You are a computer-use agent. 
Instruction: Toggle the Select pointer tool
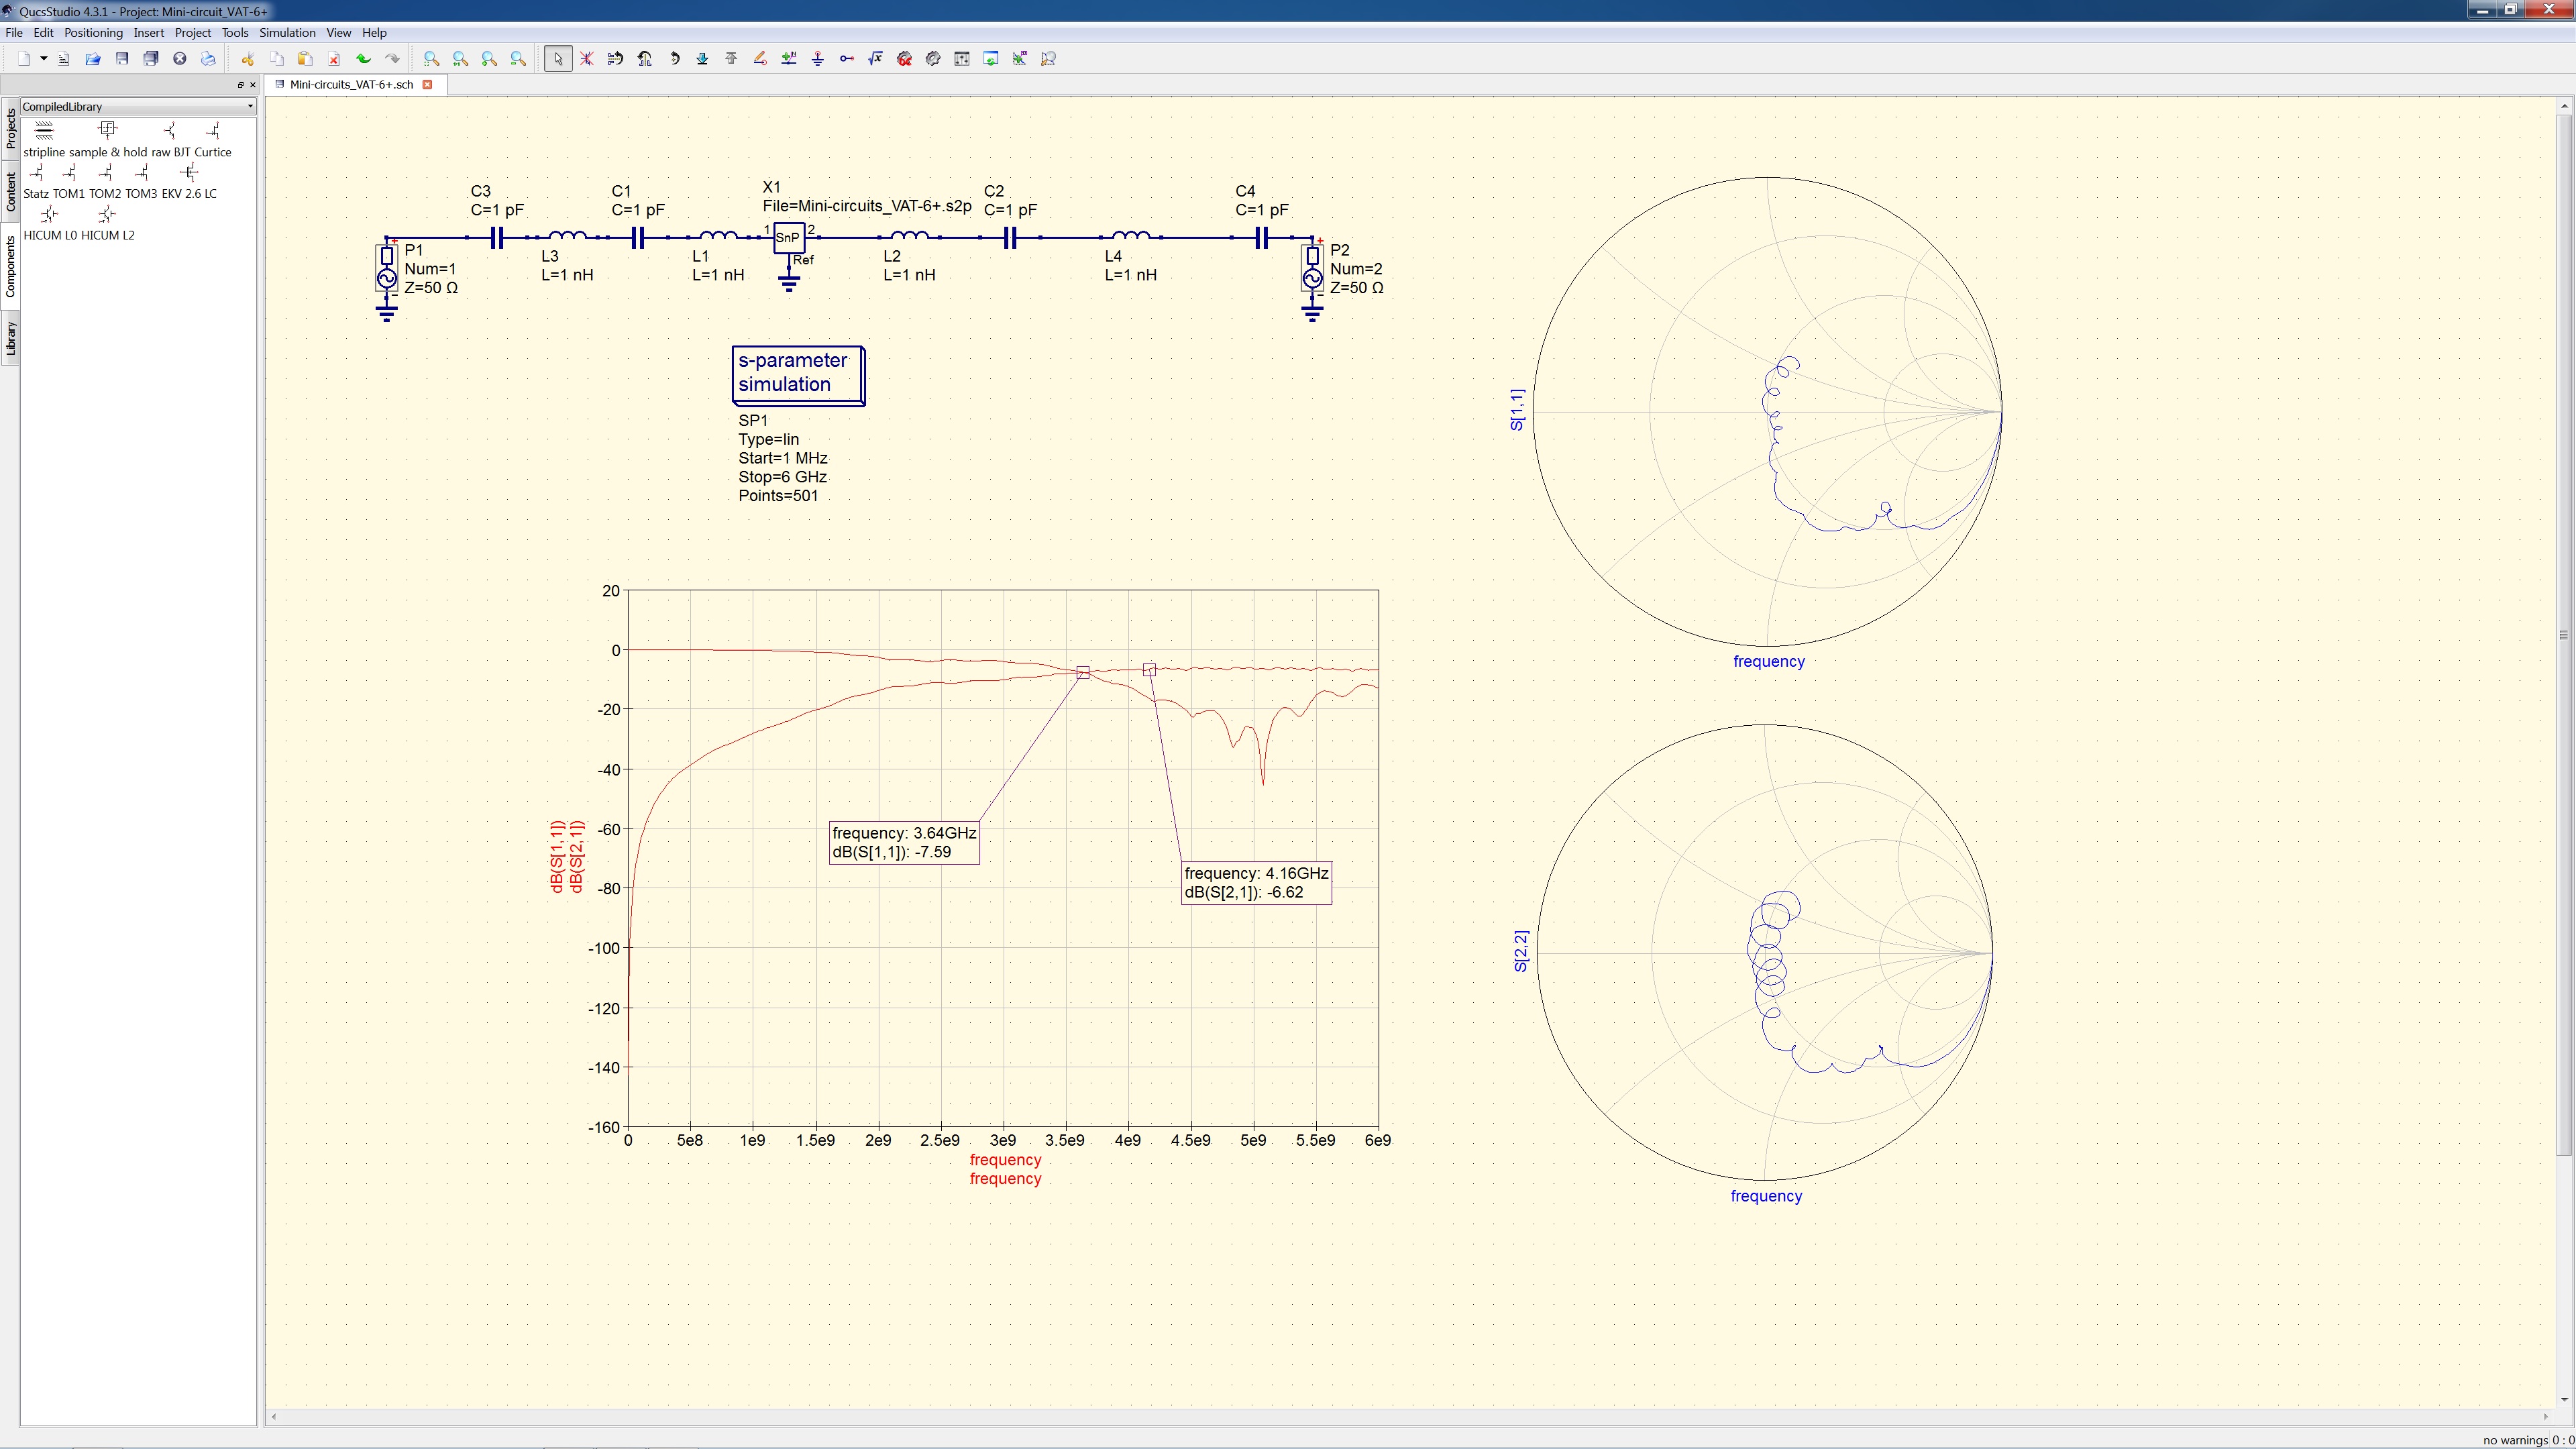(x=558, y=59)
